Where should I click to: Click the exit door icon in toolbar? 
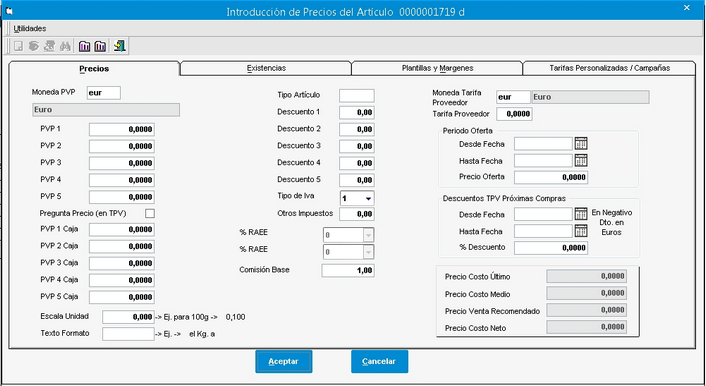[x=119, y=46]
